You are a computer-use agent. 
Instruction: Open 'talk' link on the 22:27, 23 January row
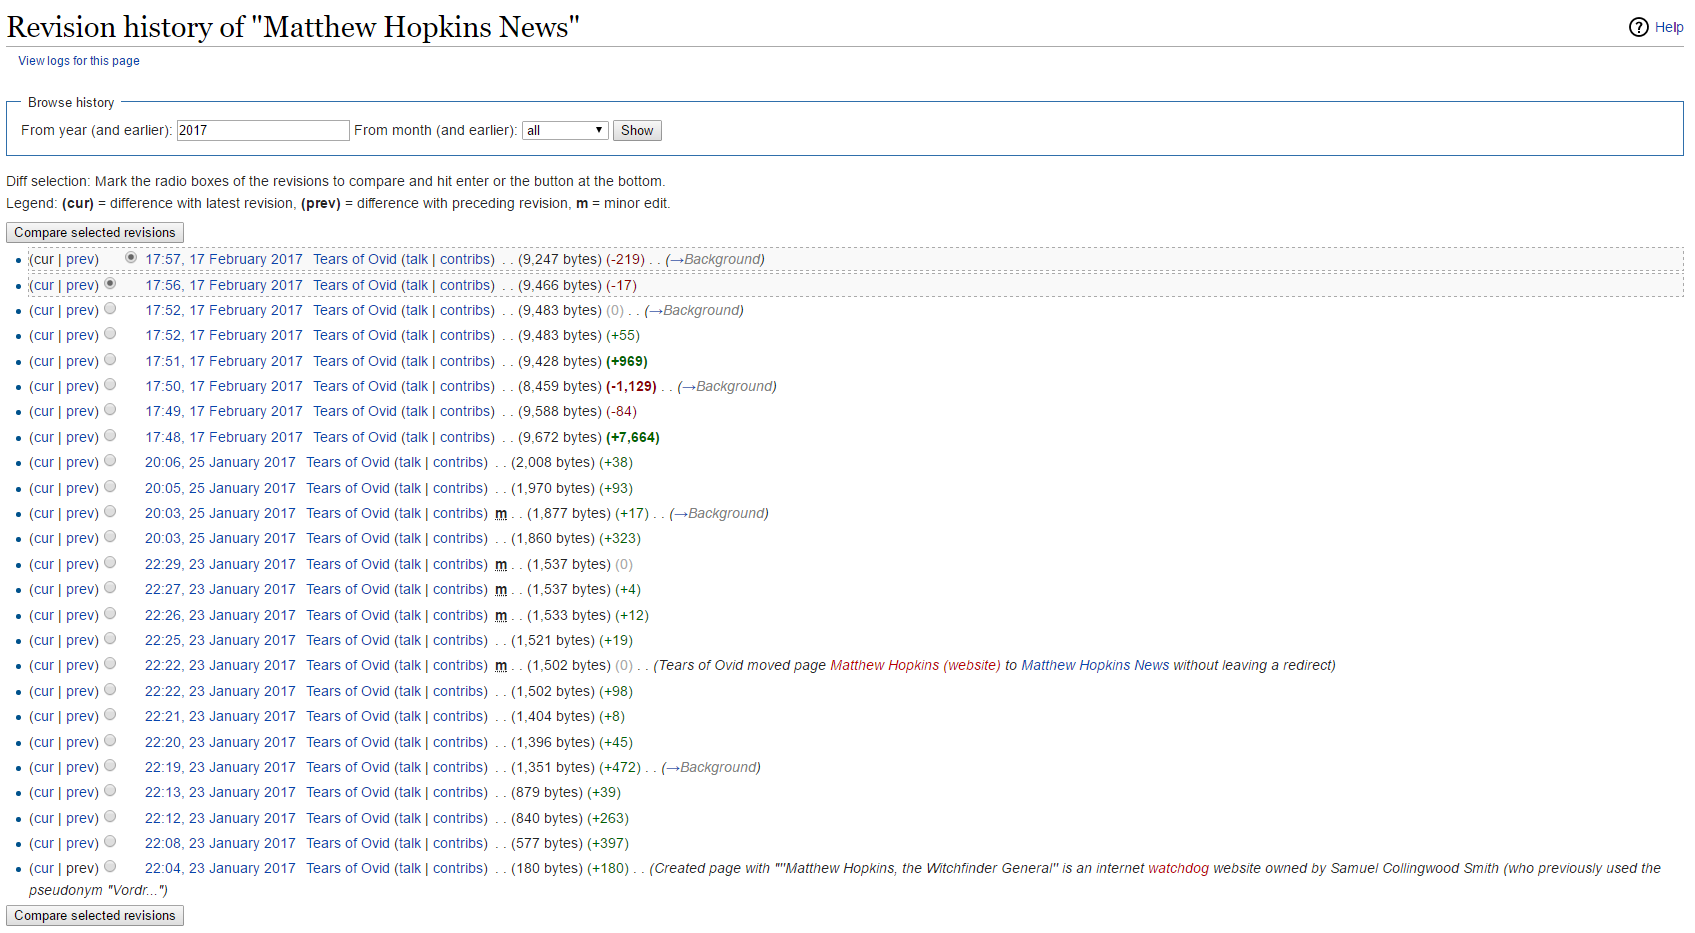pos(410,589)
